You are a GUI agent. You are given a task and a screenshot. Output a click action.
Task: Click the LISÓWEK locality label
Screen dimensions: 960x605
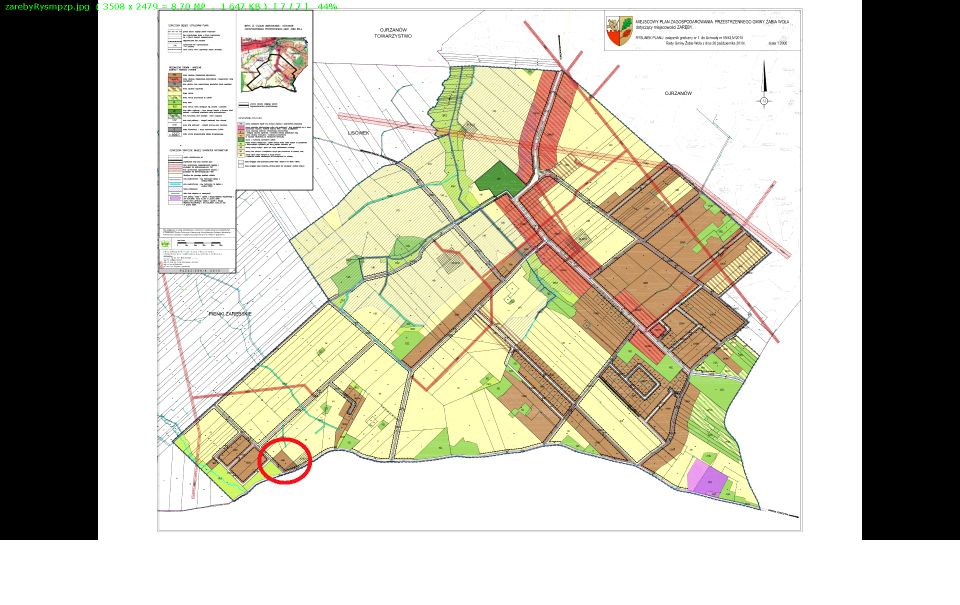tap(358, 132)
